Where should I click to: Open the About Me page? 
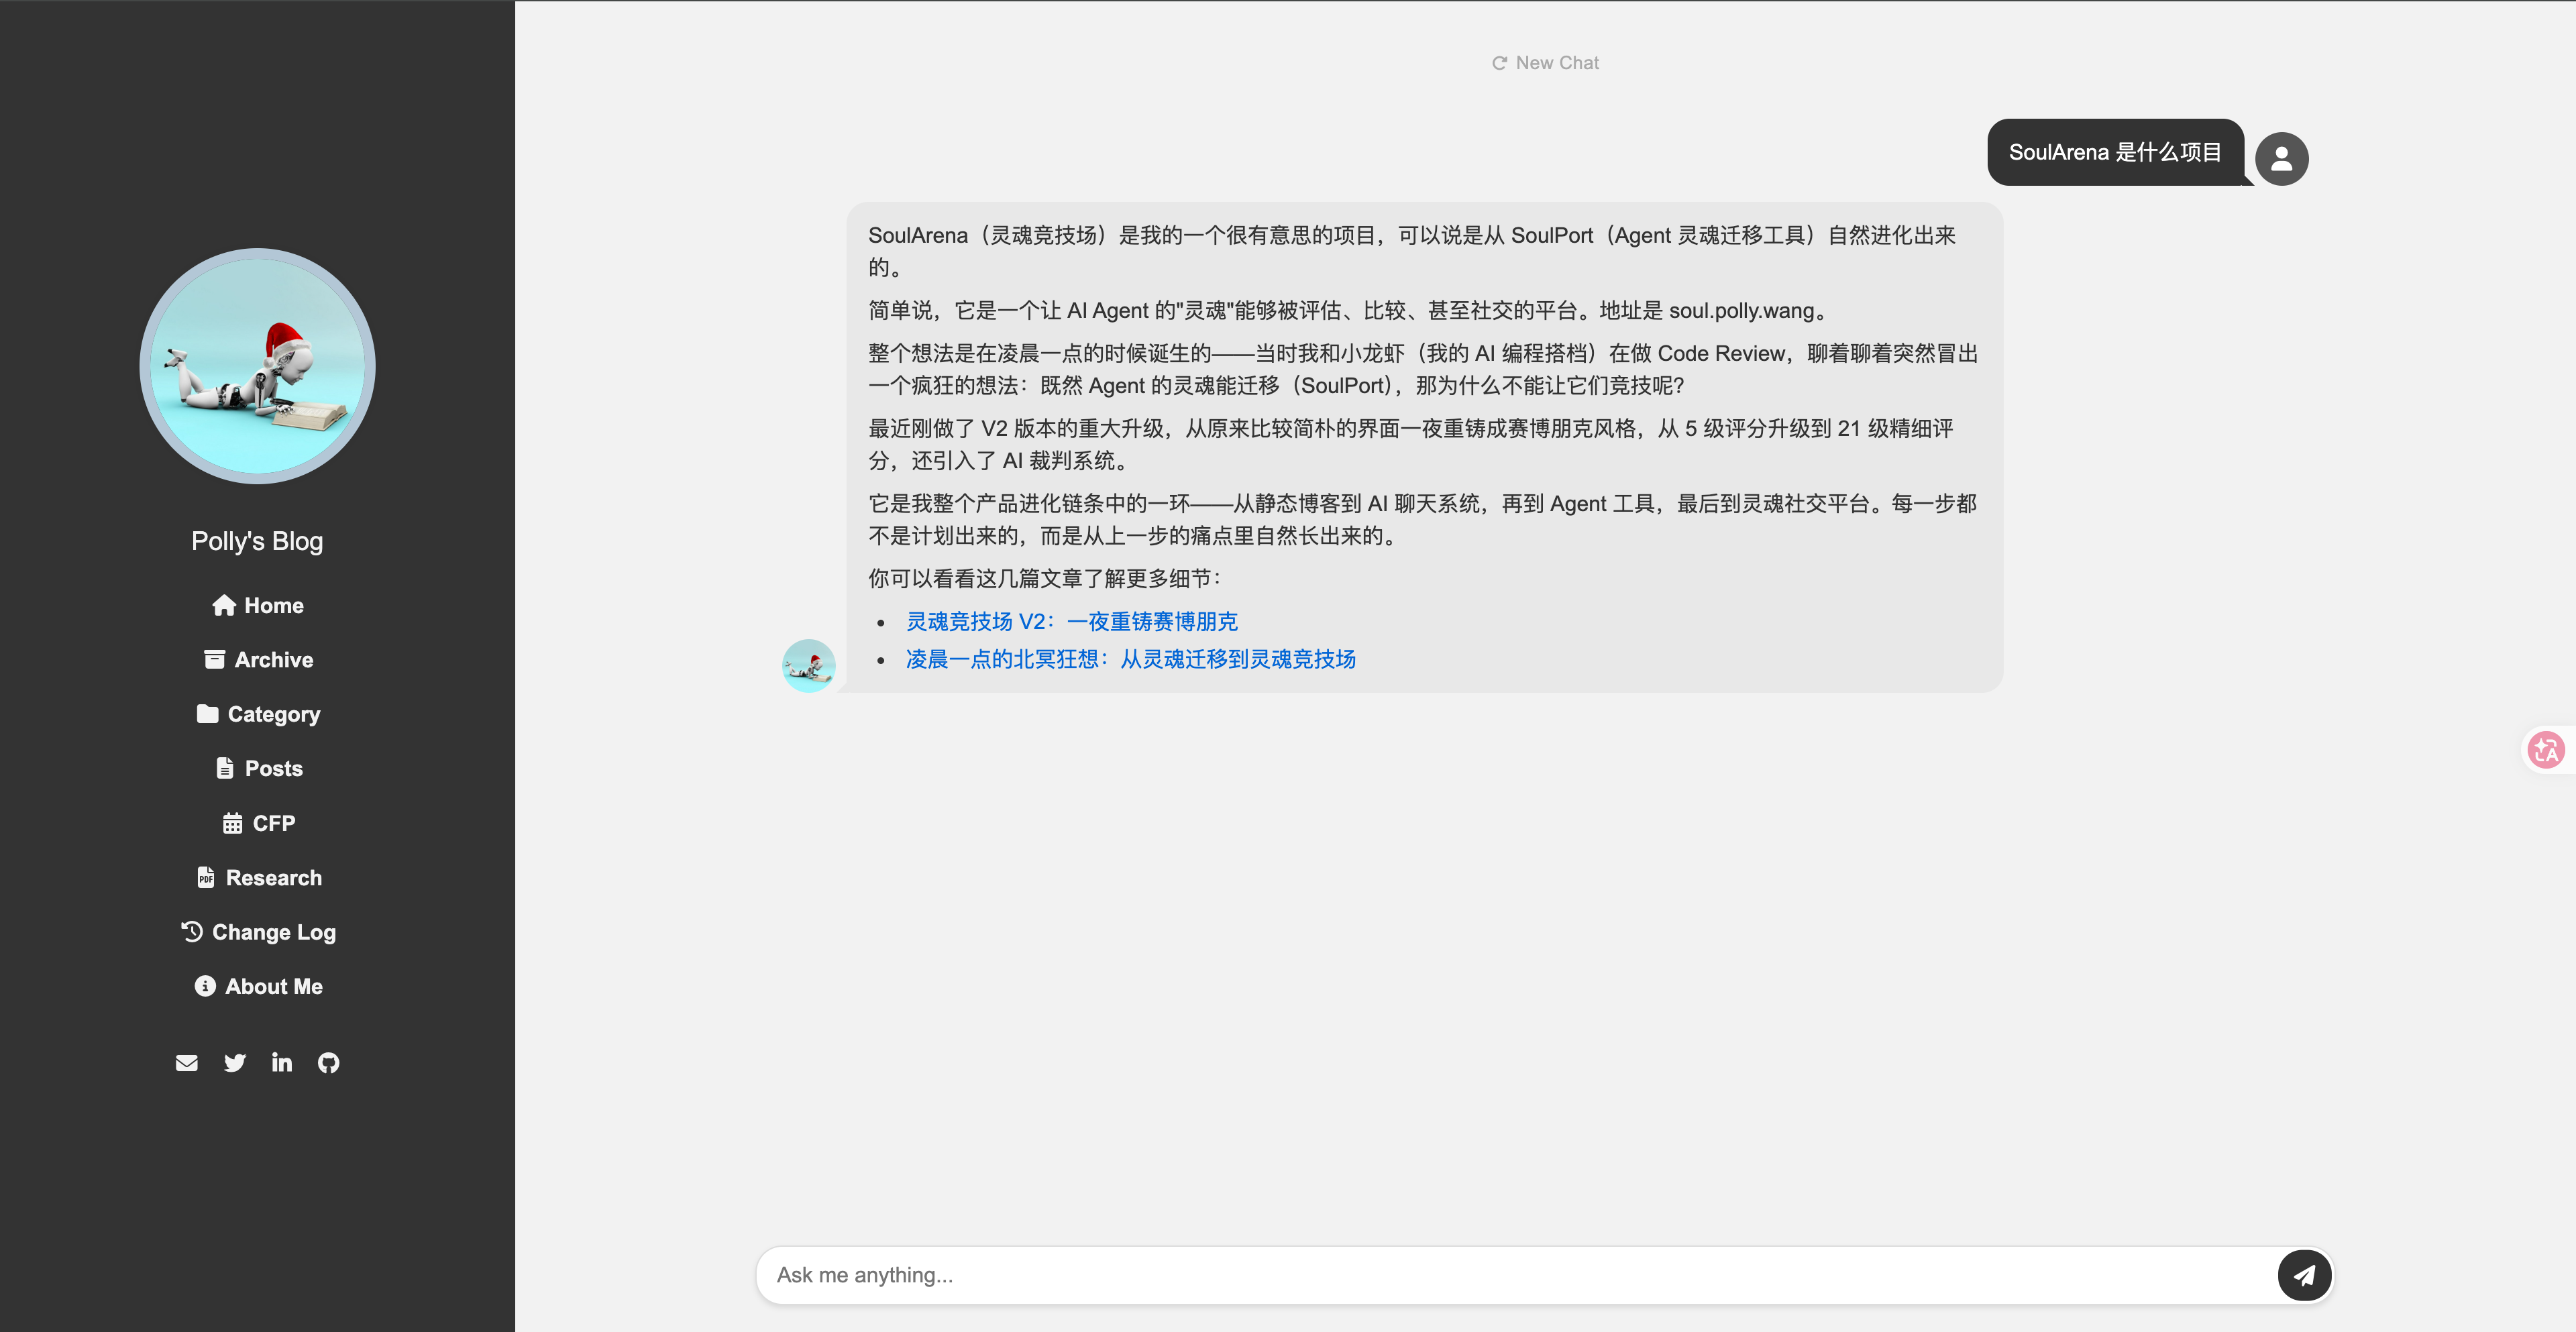[x=258, y=986]
